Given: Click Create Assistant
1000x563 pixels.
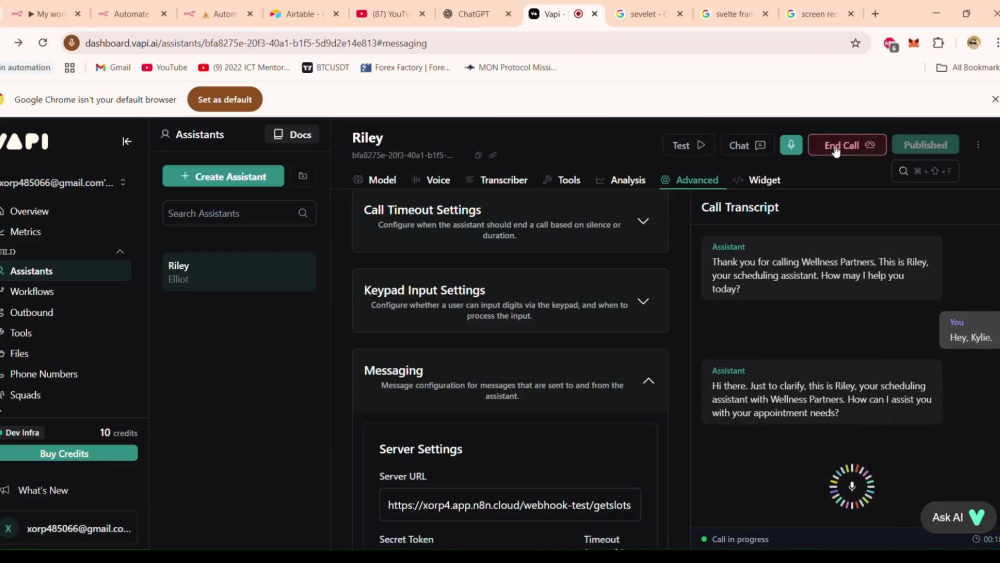Looking at the screenshot, I should click(223, 176).
